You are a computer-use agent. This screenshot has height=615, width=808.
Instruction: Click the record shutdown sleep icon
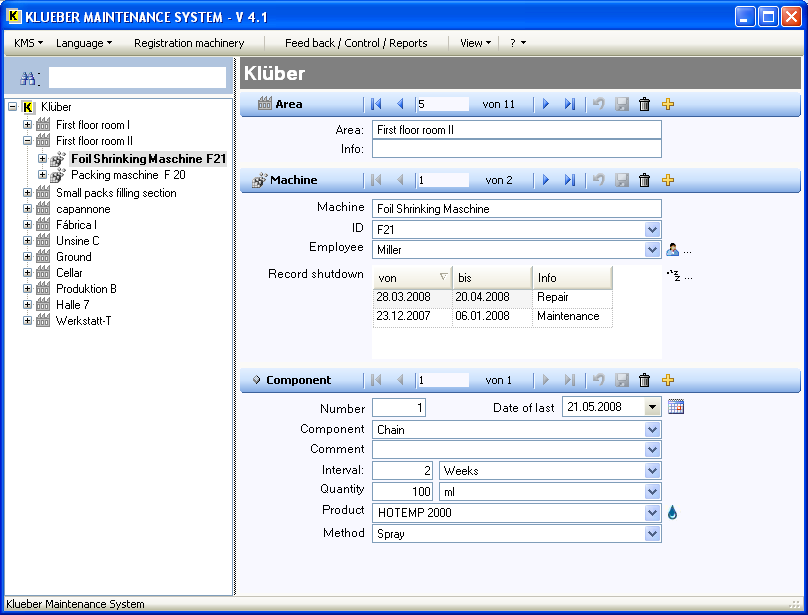(x=674, y=276)
